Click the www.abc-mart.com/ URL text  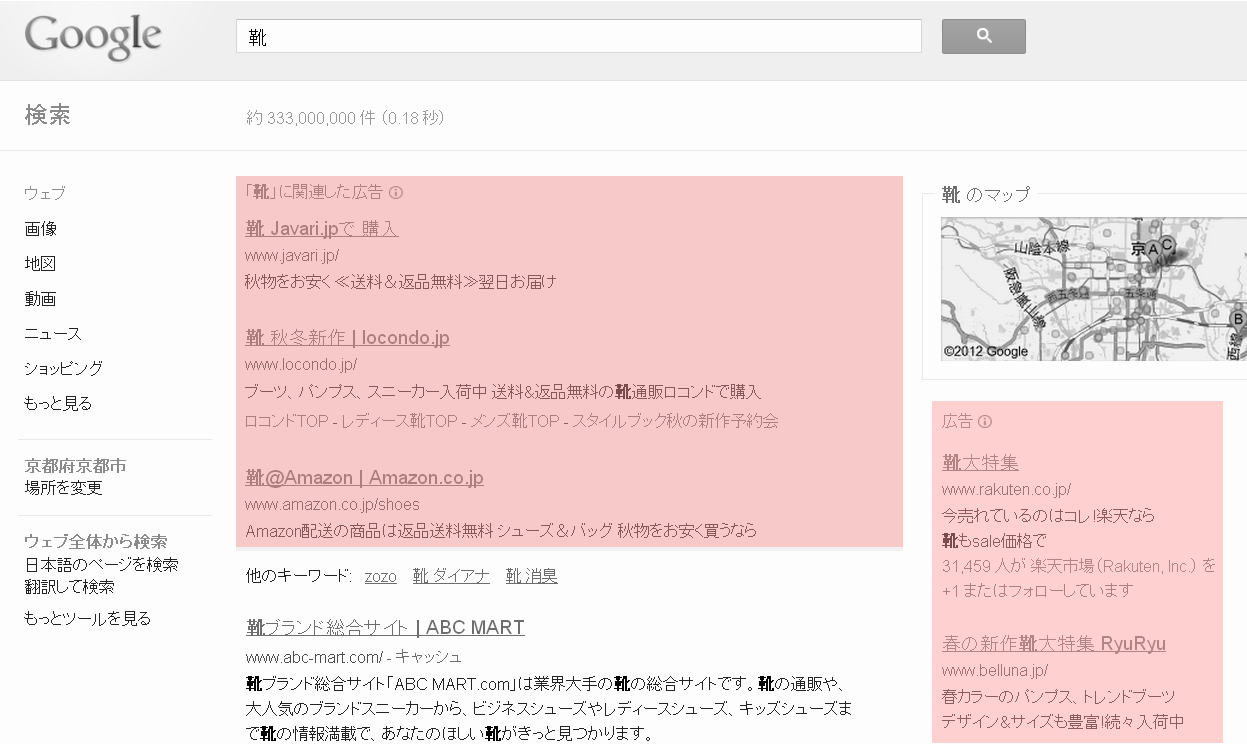(314, 657)
